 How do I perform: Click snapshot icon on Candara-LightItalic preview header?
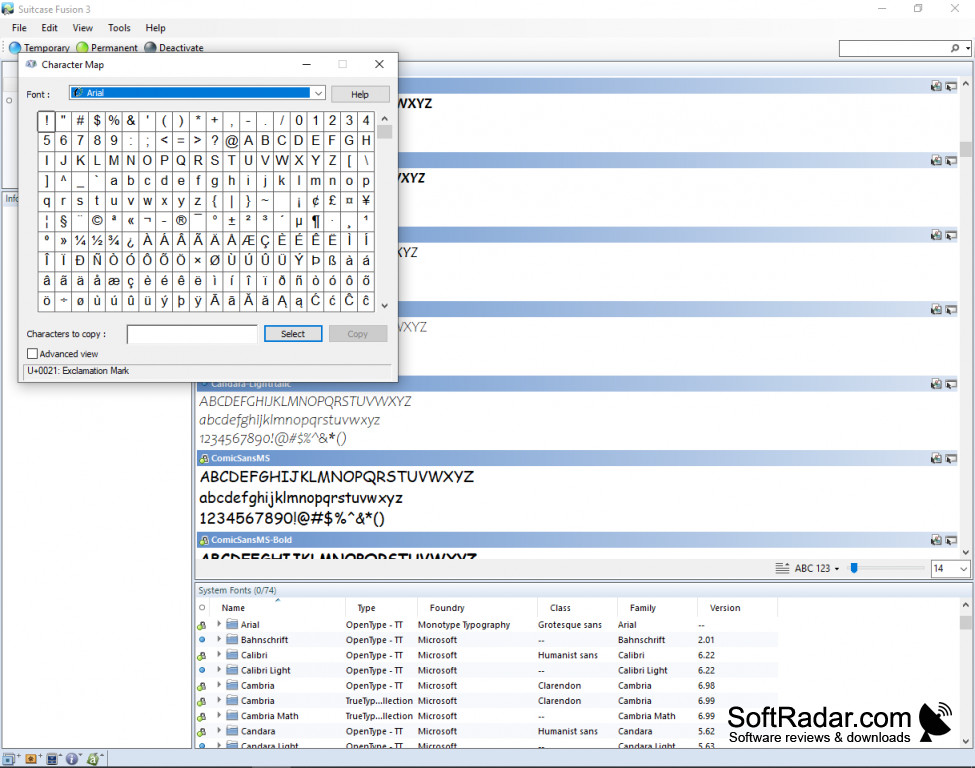point(936,384)
